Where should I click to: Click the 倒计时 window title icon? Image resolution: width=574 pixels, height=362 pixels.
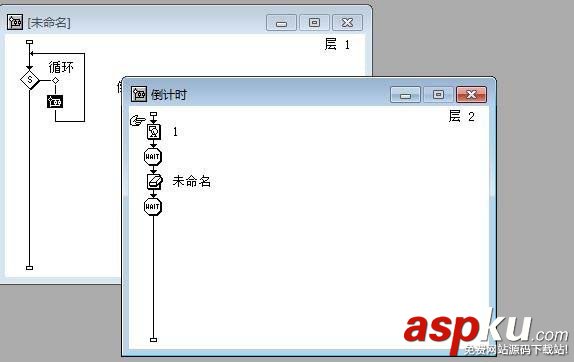(139, 94)
